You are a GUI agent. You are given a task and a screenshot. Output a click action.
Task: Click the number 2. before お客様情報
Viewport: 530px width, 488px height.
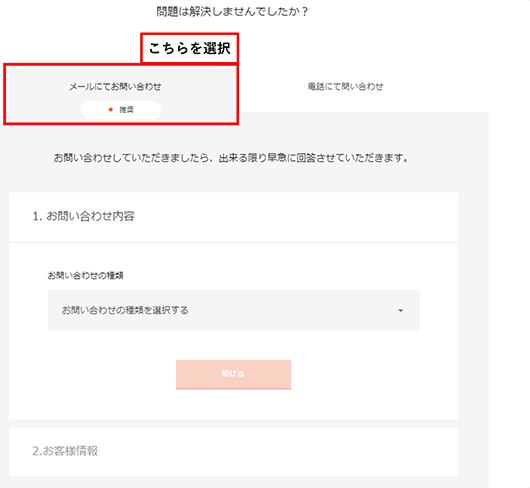tap(38, 452)
